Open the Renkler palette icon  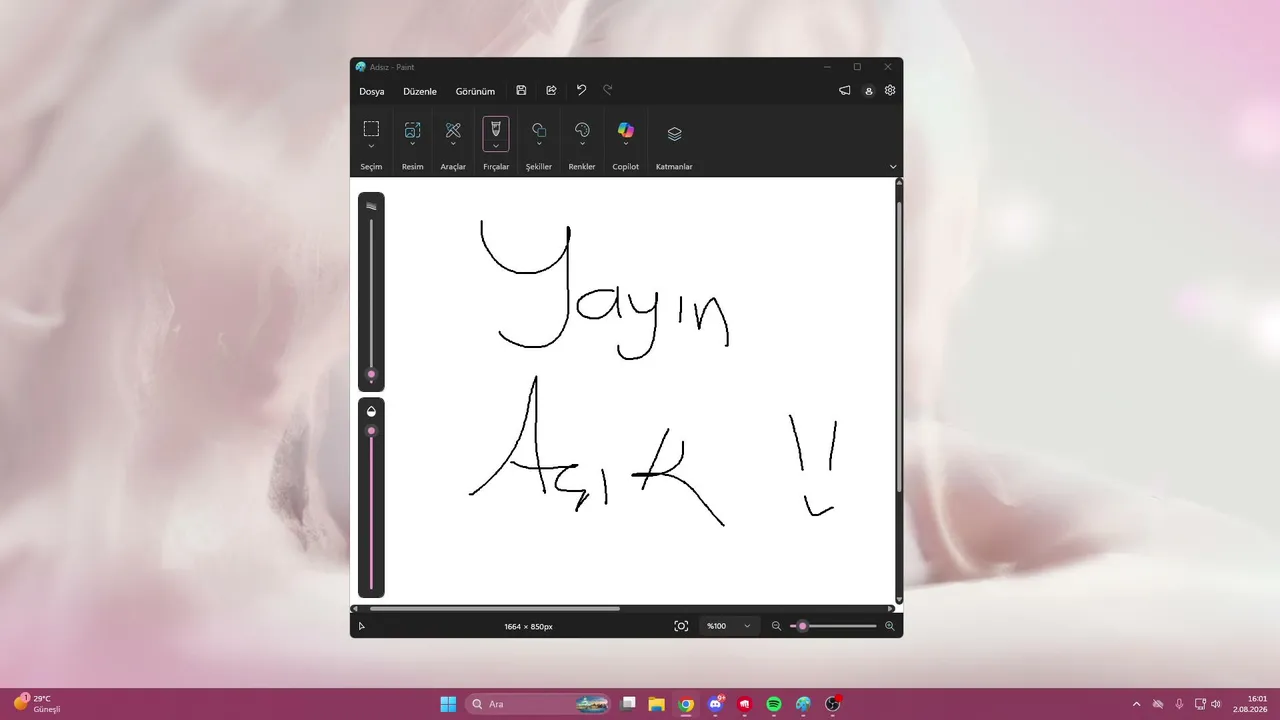582,130
